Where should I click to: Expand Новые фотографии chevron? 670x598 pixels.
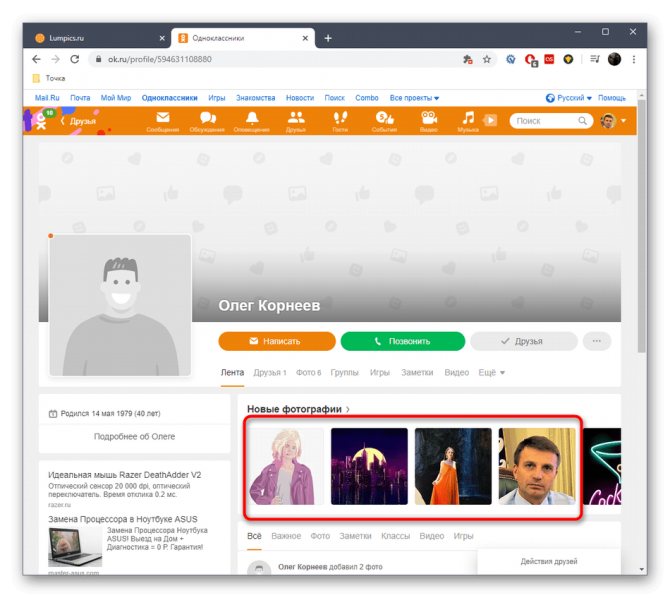pos(348,409)
